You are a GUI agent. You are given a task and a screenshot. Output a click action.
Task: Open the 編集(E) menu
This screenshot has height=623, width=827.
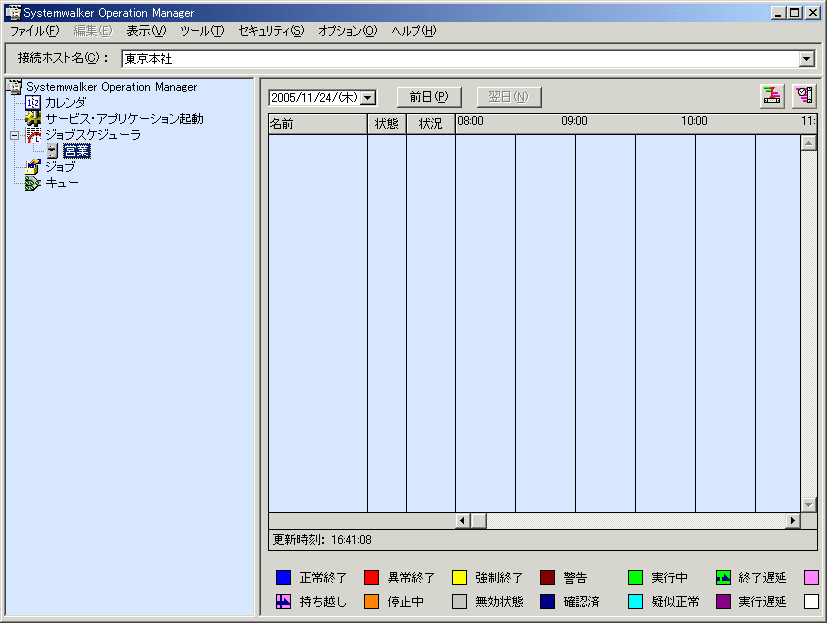[93, 31]
